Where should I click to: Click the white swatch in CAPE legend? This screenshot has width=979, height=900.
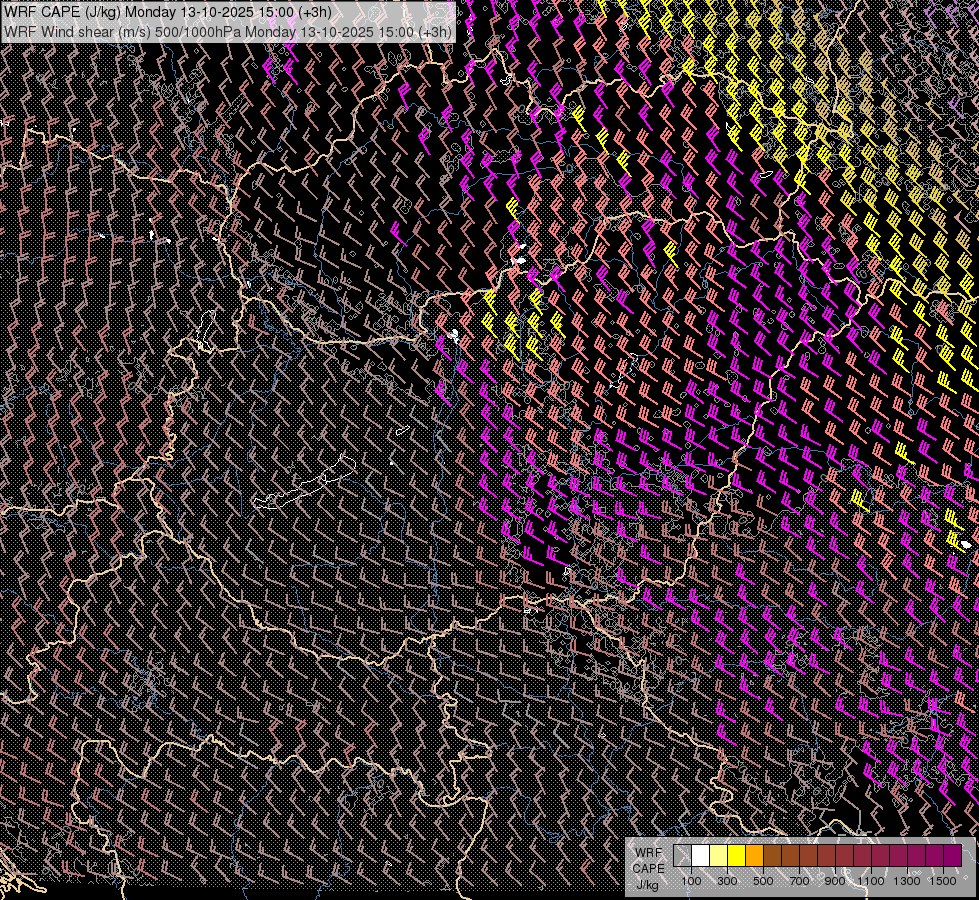[x=701, y=856]
